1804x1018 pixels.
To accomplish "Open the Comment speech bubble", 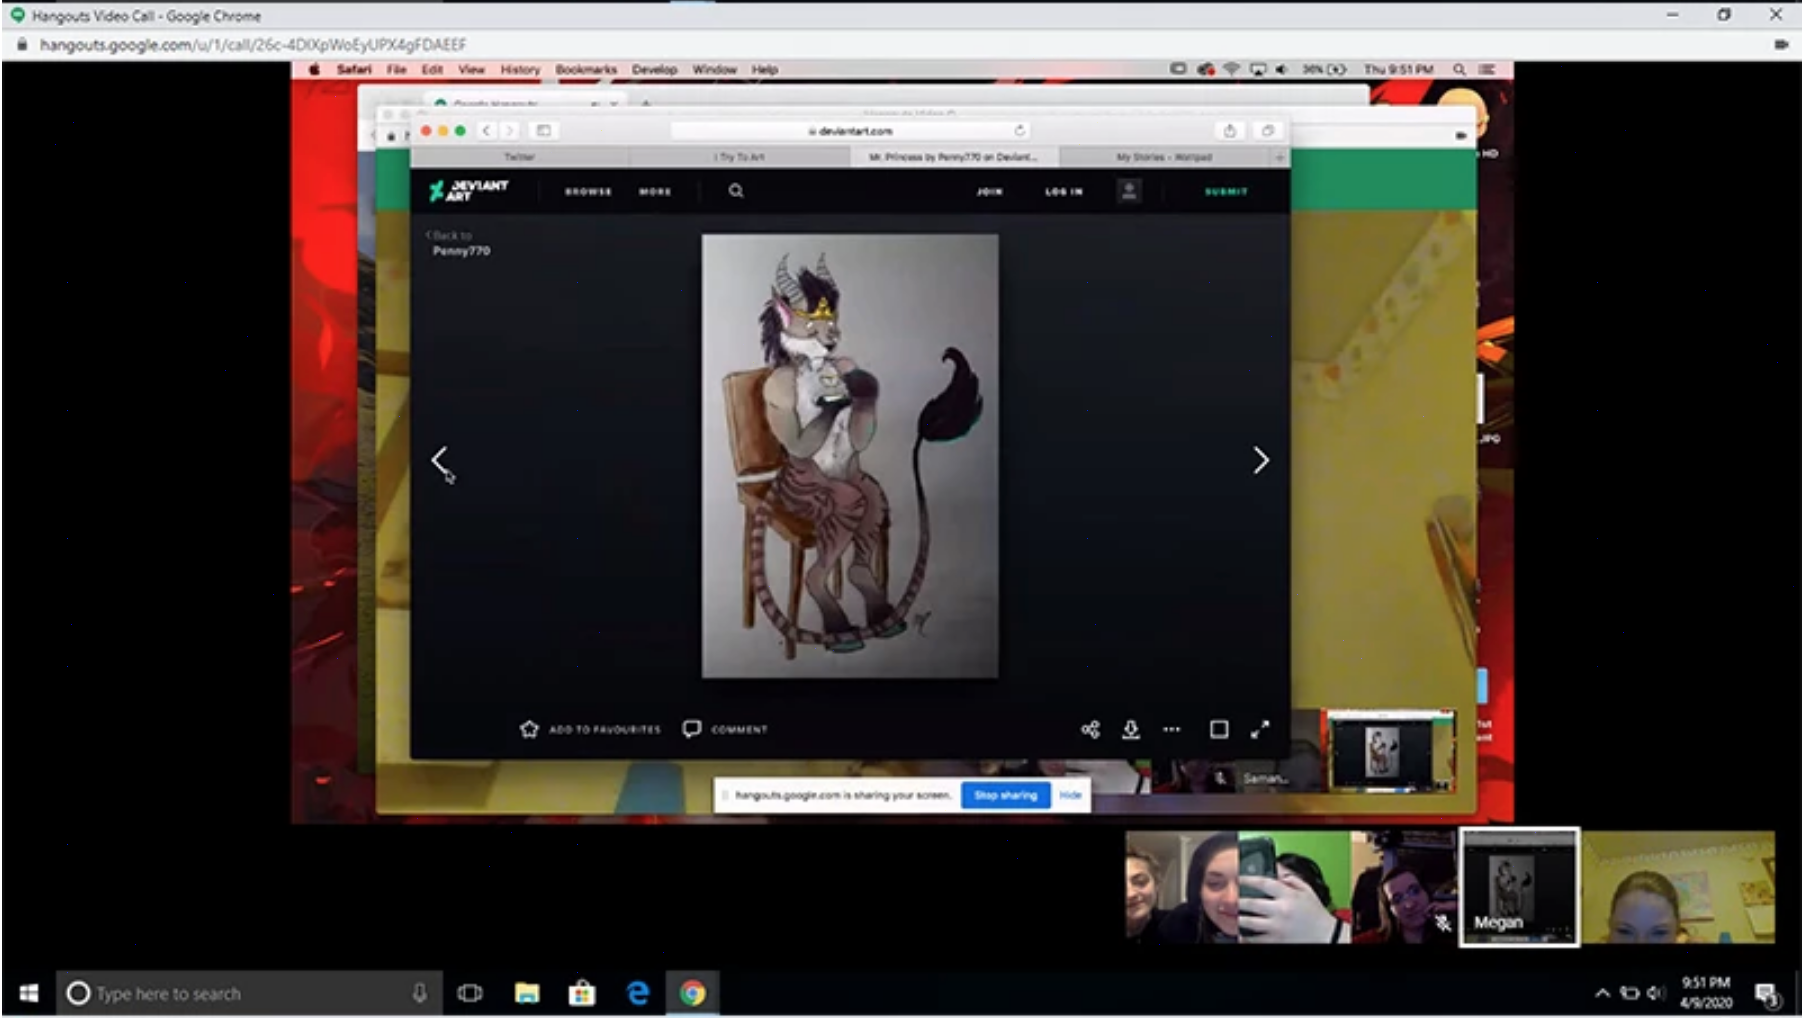I will click(x=692, y=729).
